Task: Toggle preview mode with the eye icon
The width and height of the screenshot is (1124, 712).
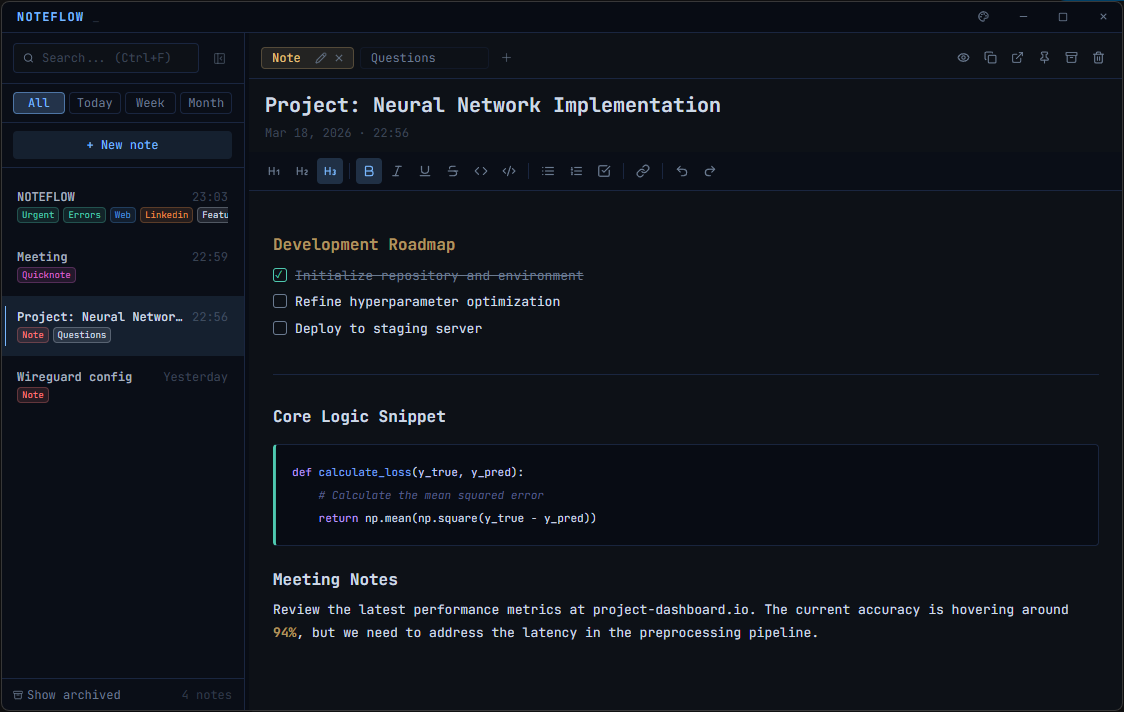Action: [x=963, y=58]
